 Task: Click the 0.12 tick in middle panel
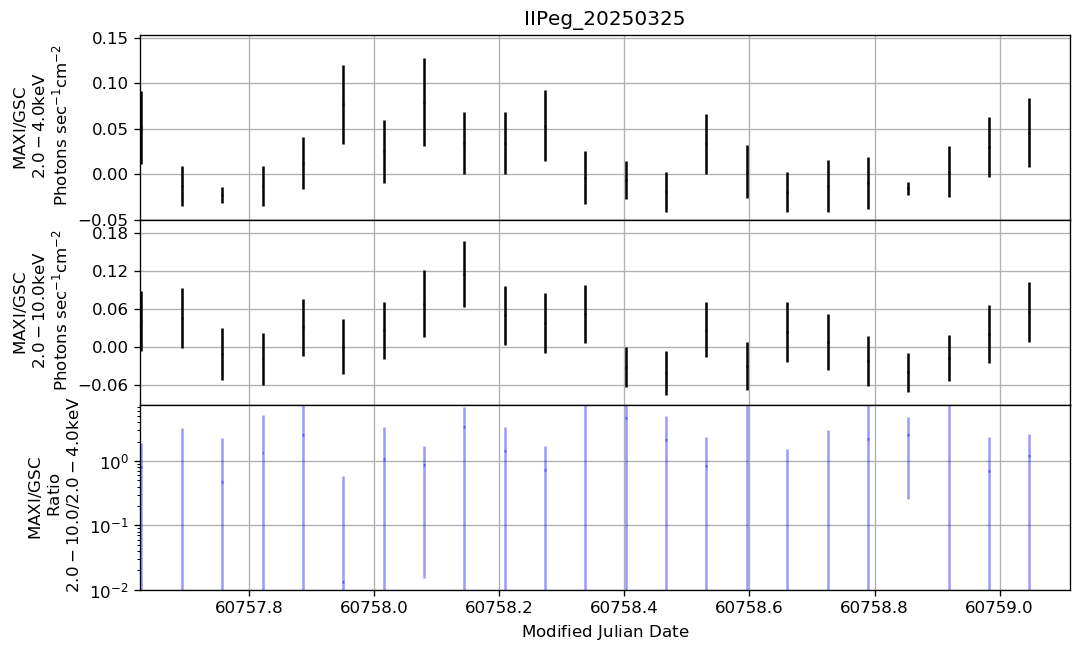pos(109,271)
